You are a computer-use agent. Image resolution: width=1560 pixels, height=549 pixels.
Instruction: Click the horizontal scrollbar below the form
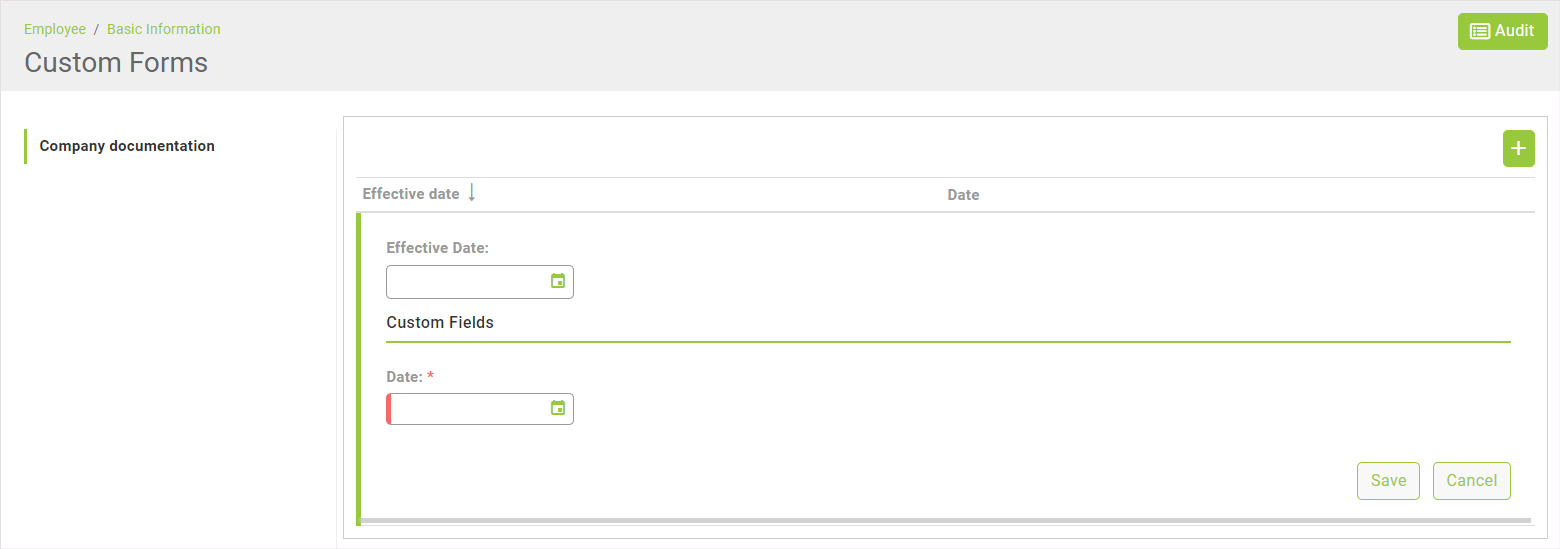[x=945, y=521]
